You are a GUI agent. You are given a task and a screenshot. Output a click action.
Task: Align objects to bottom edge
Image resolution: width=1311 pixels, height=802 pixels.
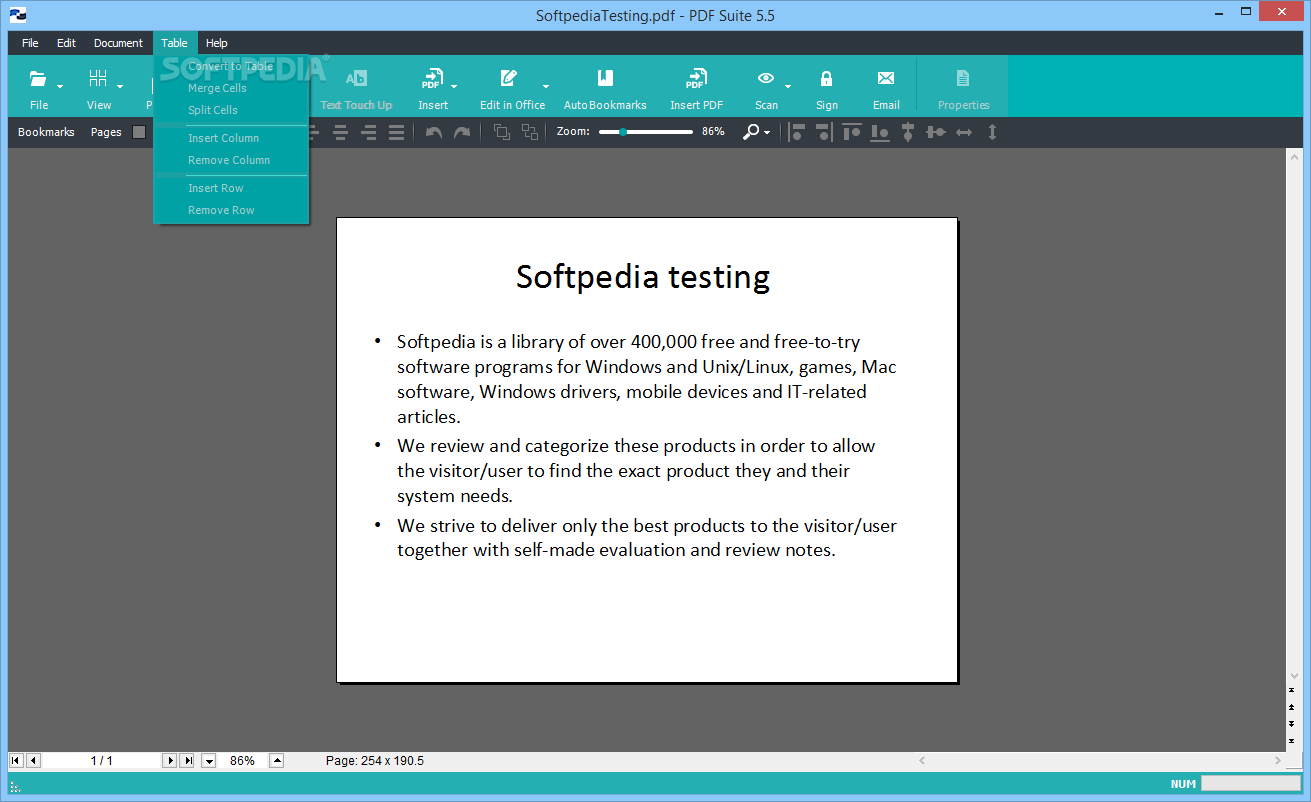coord(880,132)
